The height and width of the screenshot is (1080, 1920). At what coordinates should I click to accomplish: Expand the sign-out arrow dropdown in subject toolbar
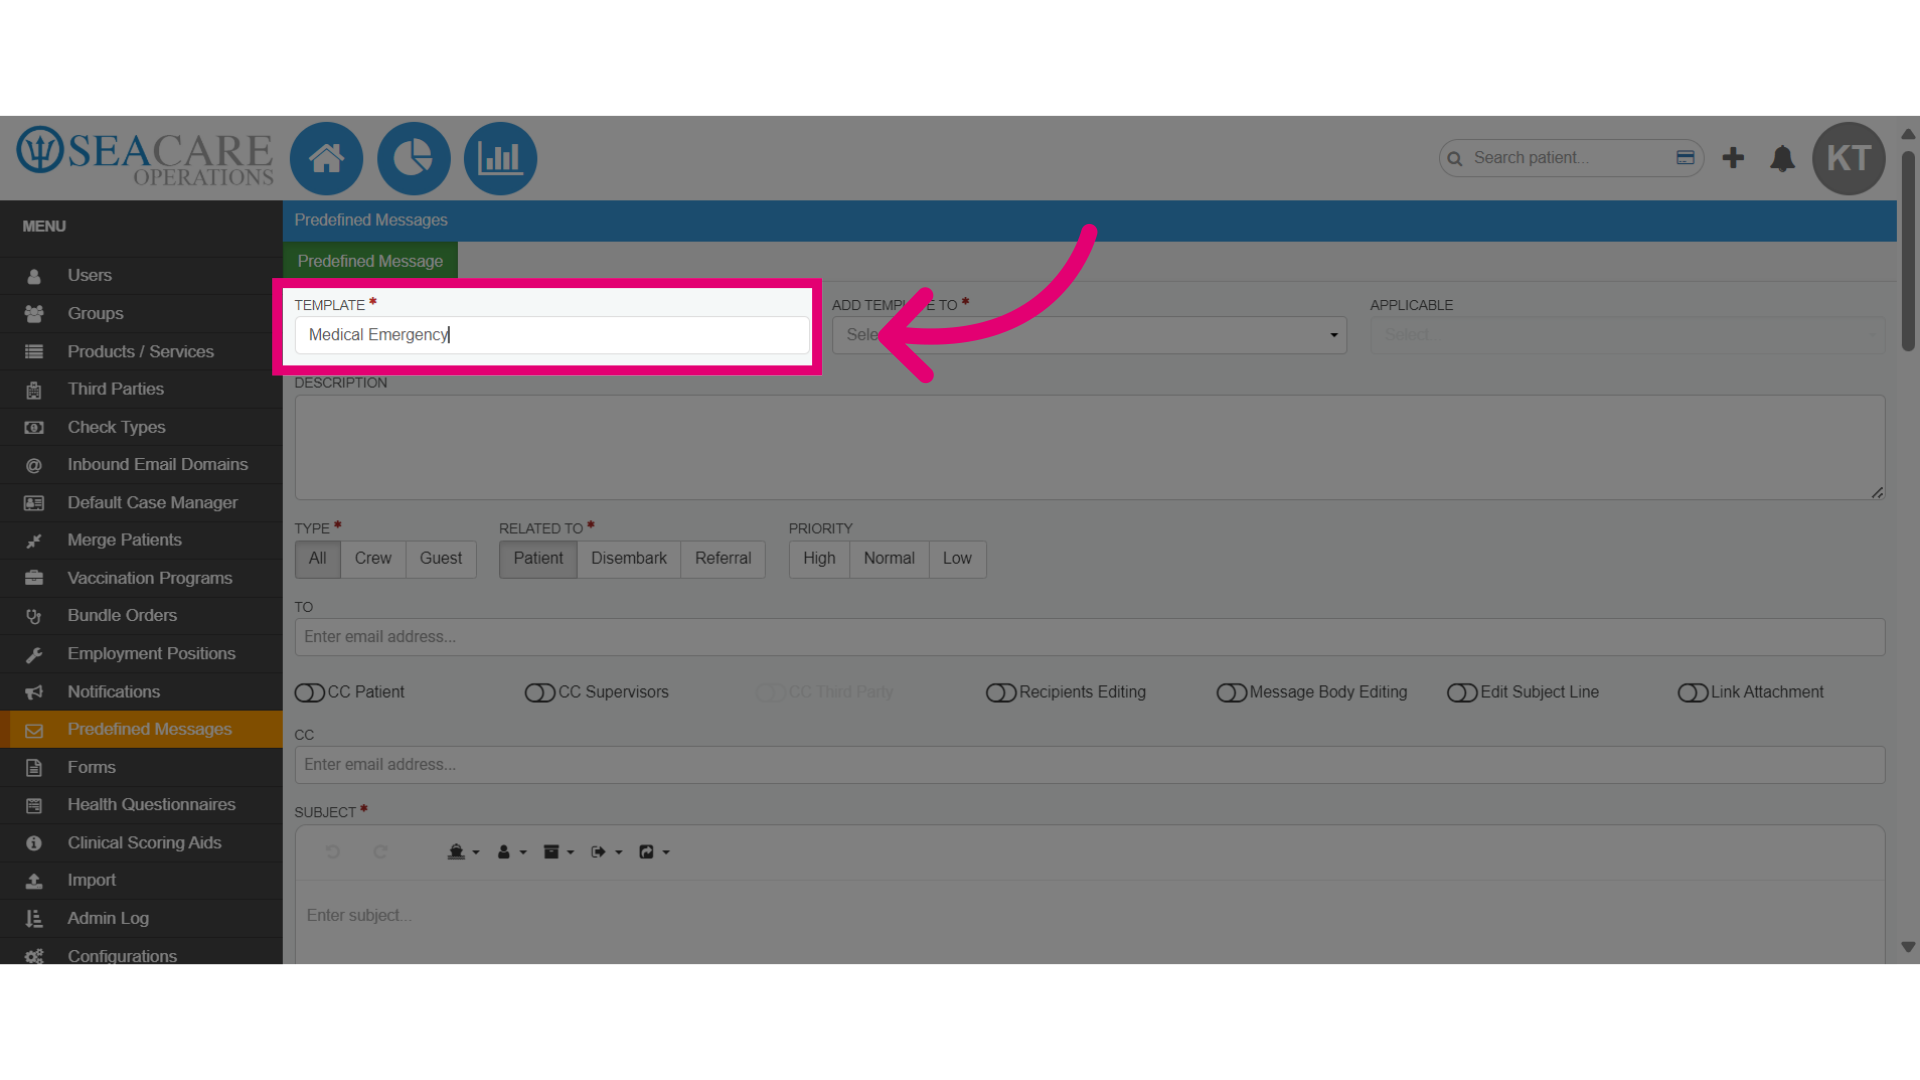pyautogui.click(x=607, y=852)
